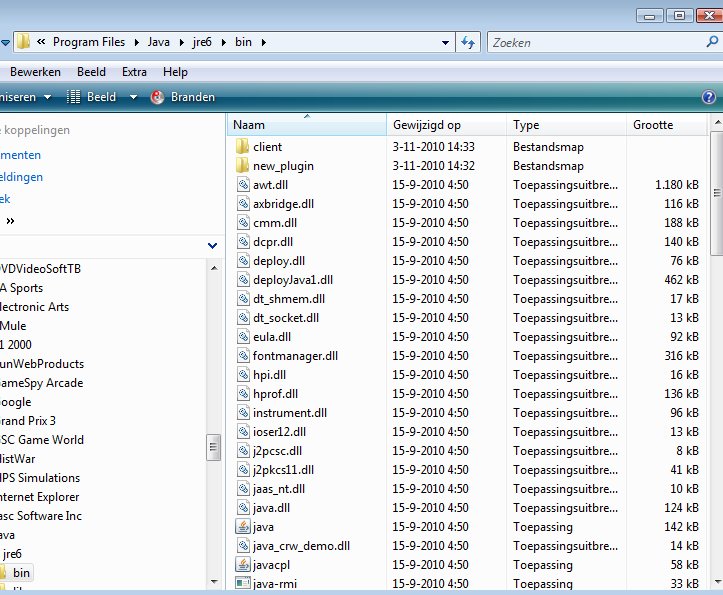Select the deployJava1.dll file name

[x=293, y=280]
